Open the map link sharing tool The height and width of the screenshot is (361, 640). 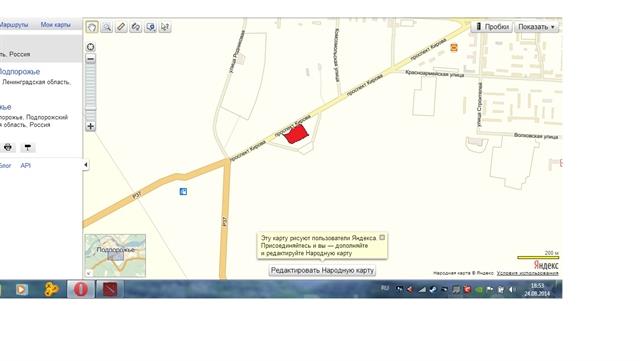tap(136, 27)
